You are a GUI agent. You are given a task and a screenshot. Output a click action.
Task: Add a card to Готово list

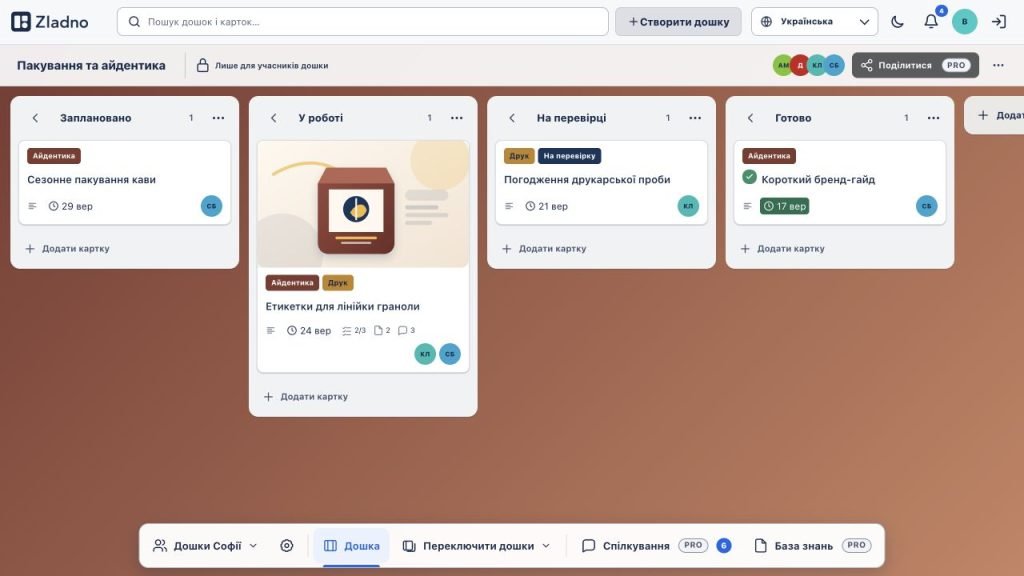click(x=782, y=249)
